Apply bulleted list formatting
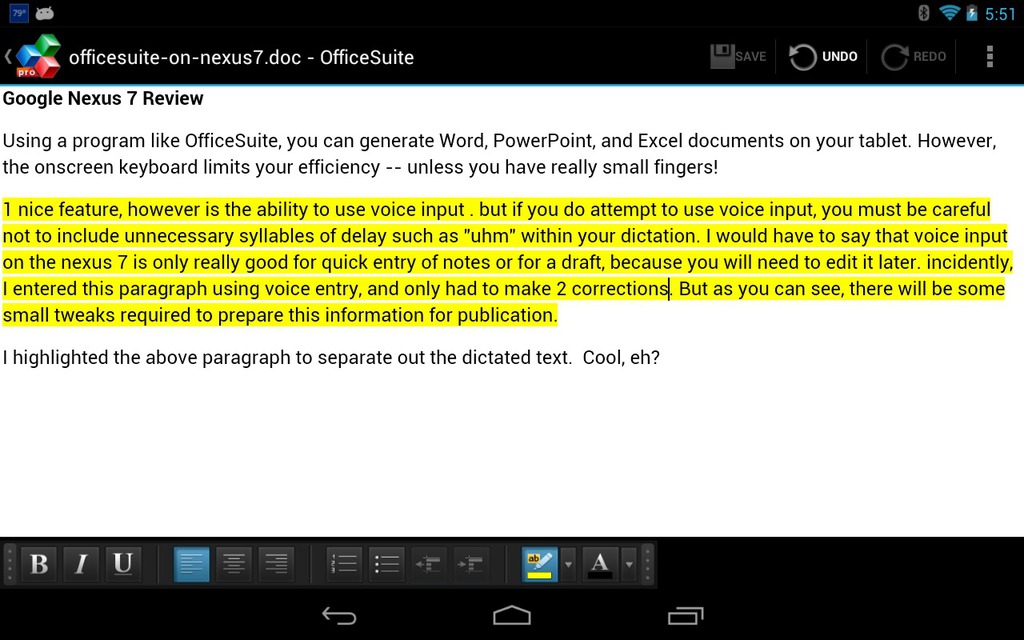 click(x=387, y=564)
